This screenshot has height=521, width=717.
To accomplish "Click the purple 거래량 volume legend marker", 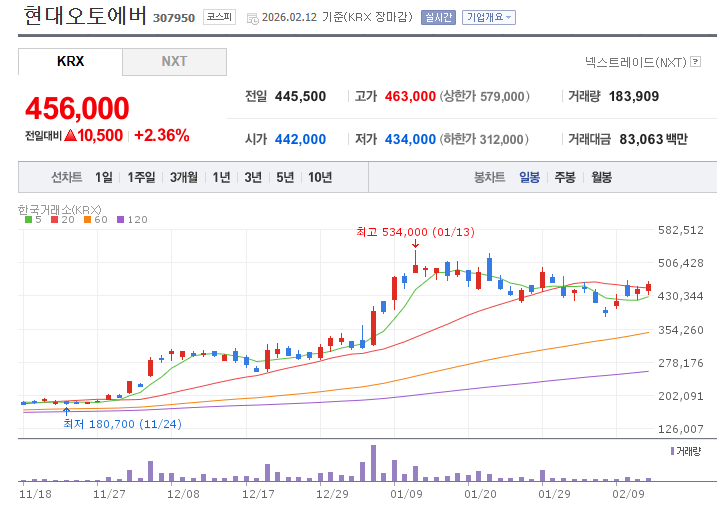I will (672, 451).
